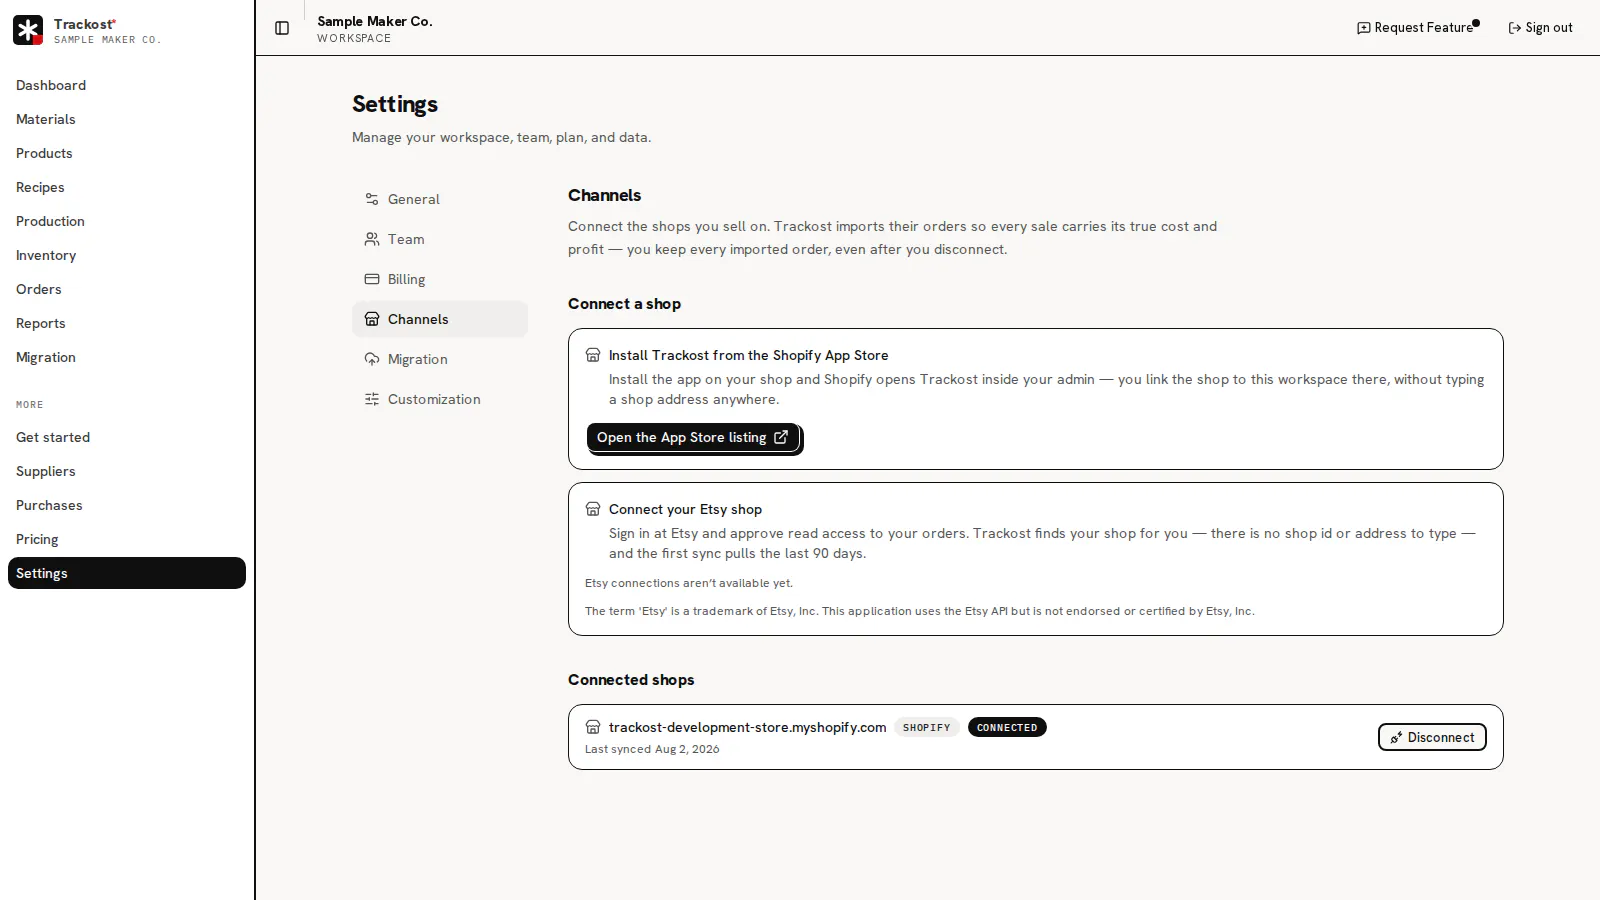This screenshot has height=900, width=1600.
Task: Click the CONNECTED status badge
Action: pos(1007,727)
